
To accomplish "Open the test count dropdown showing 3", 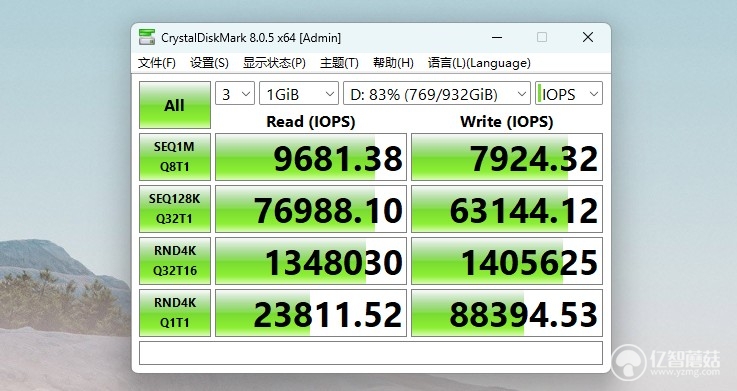I will 235,94.
